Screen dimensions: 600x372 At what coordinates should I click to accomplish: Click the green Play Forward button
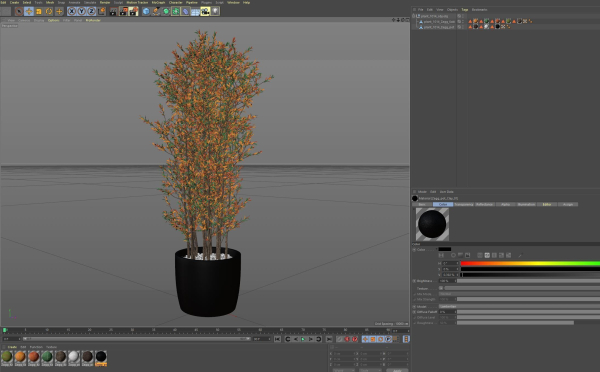303,339
